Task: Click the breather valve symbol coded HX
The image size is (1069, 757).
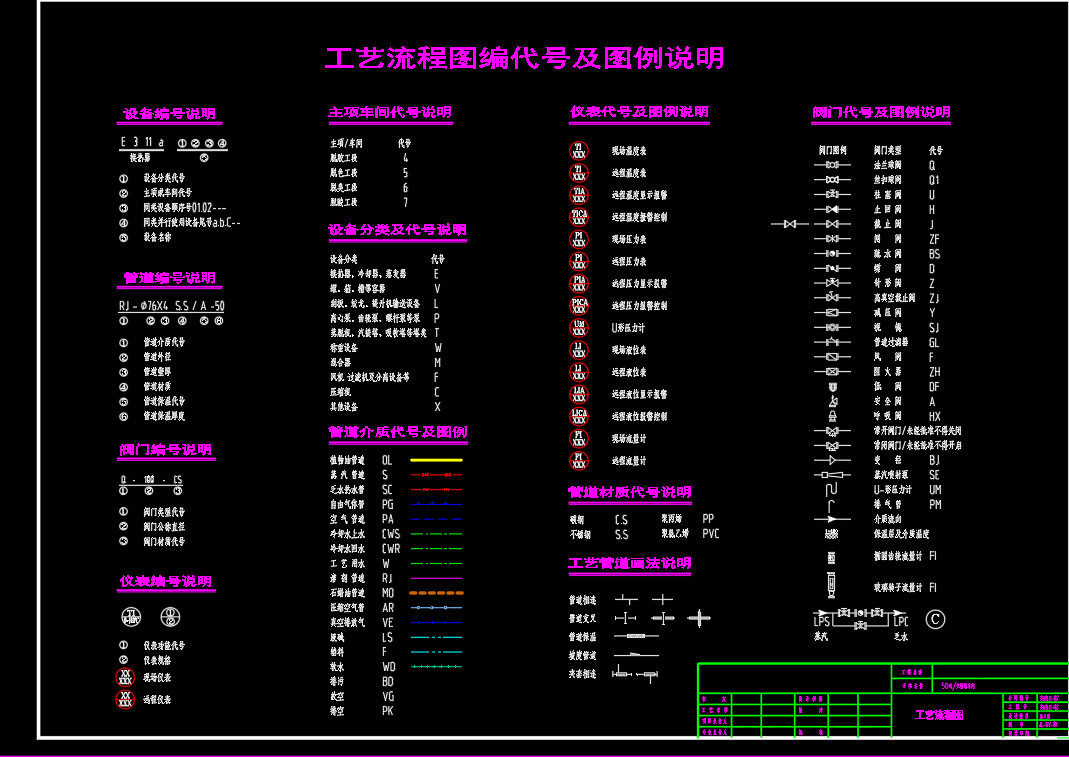Action: click(x=832, y=416)
